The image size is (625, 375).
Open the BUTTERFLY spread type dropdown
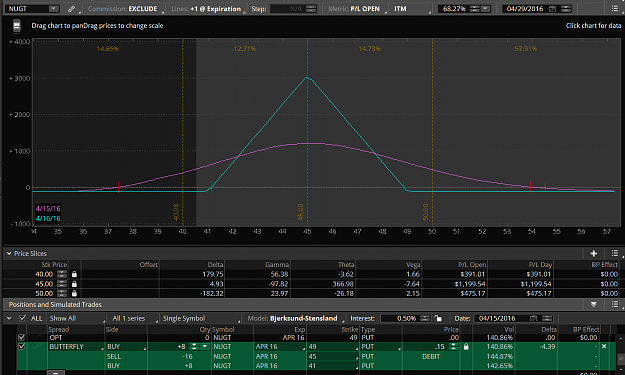pos(75,347)
